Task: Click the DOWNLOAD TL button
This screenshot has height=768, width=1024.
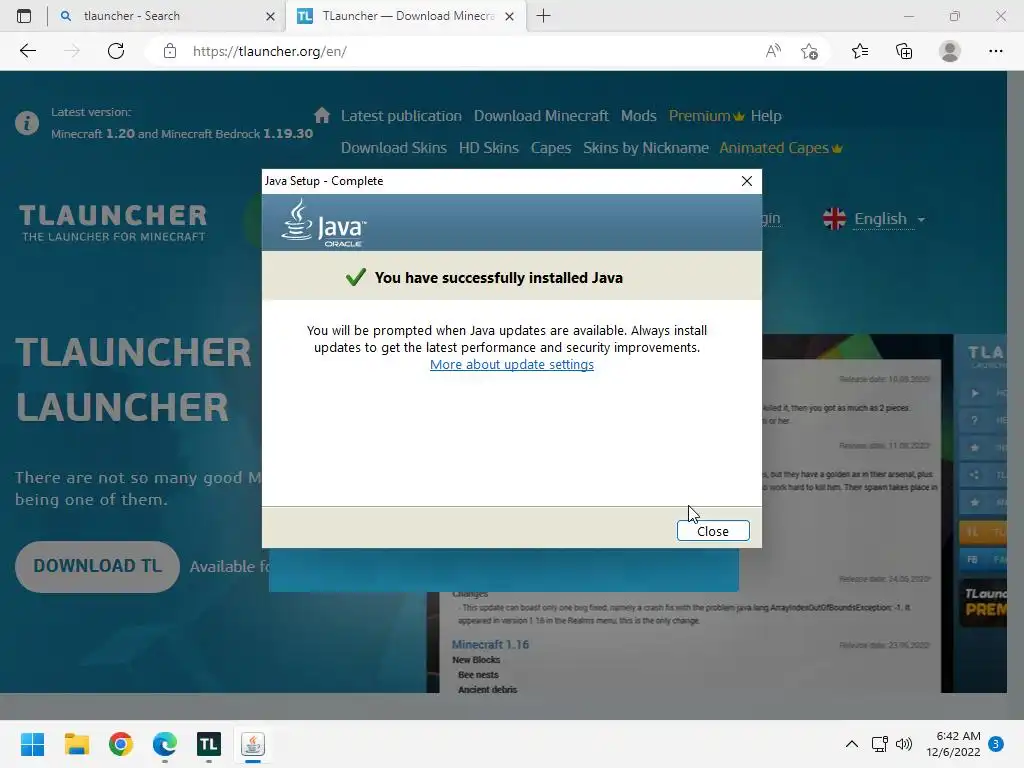Action: [x=97, y=566]
